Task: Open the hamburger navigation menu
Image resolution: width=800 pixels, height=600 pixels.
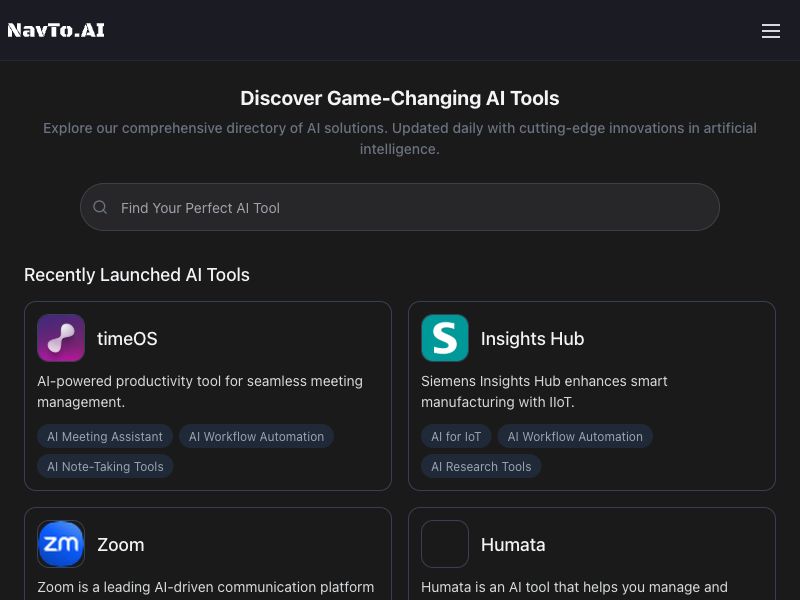Action: (x=770, y=31)
